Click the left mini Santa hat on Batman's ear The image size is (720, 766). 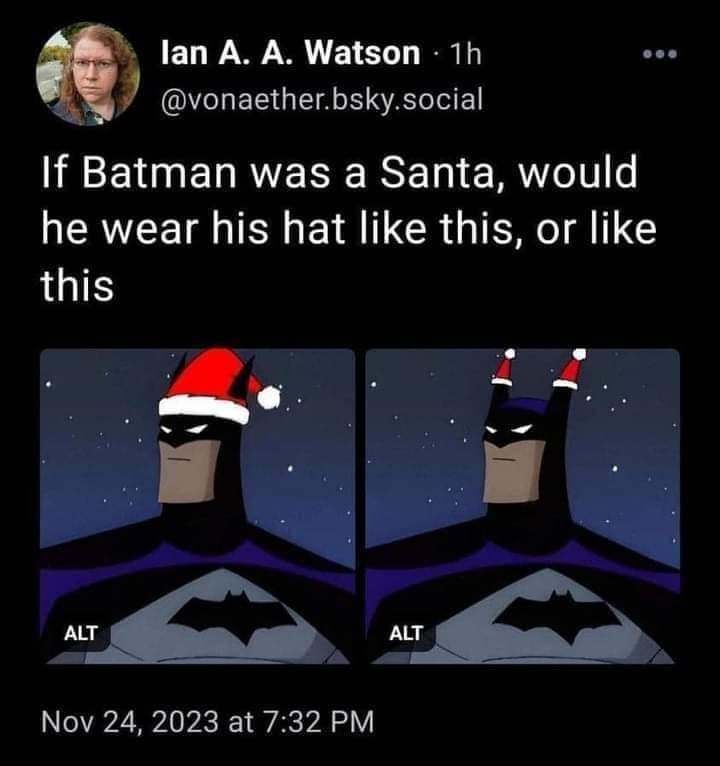[x=505, y=368]
